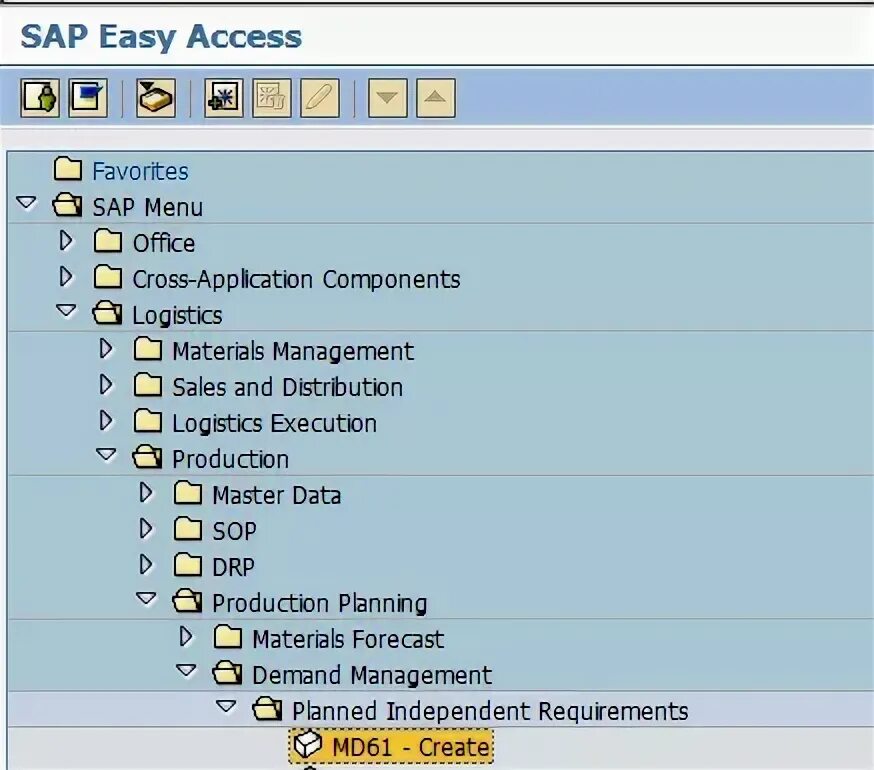Screen dimensions: 874x770
Task: Click the open SAP Menu folder icon
Action: click(x=67, y=205)
